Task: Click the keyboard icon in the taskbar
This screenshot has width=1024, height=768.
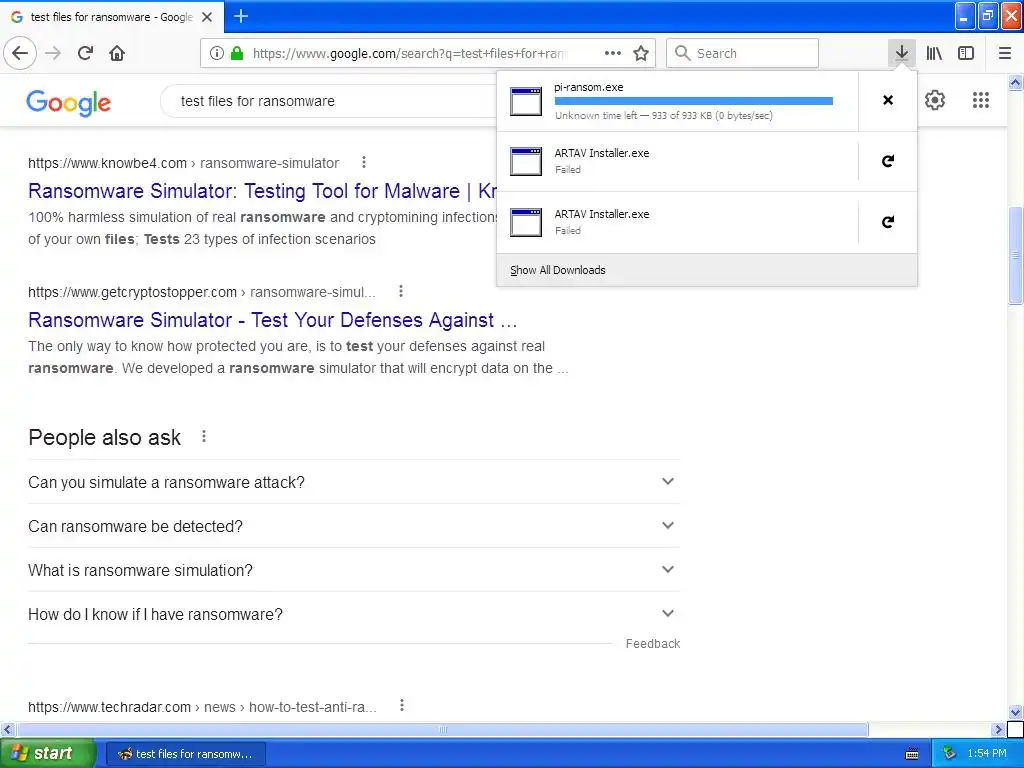Action: [912, 754]
